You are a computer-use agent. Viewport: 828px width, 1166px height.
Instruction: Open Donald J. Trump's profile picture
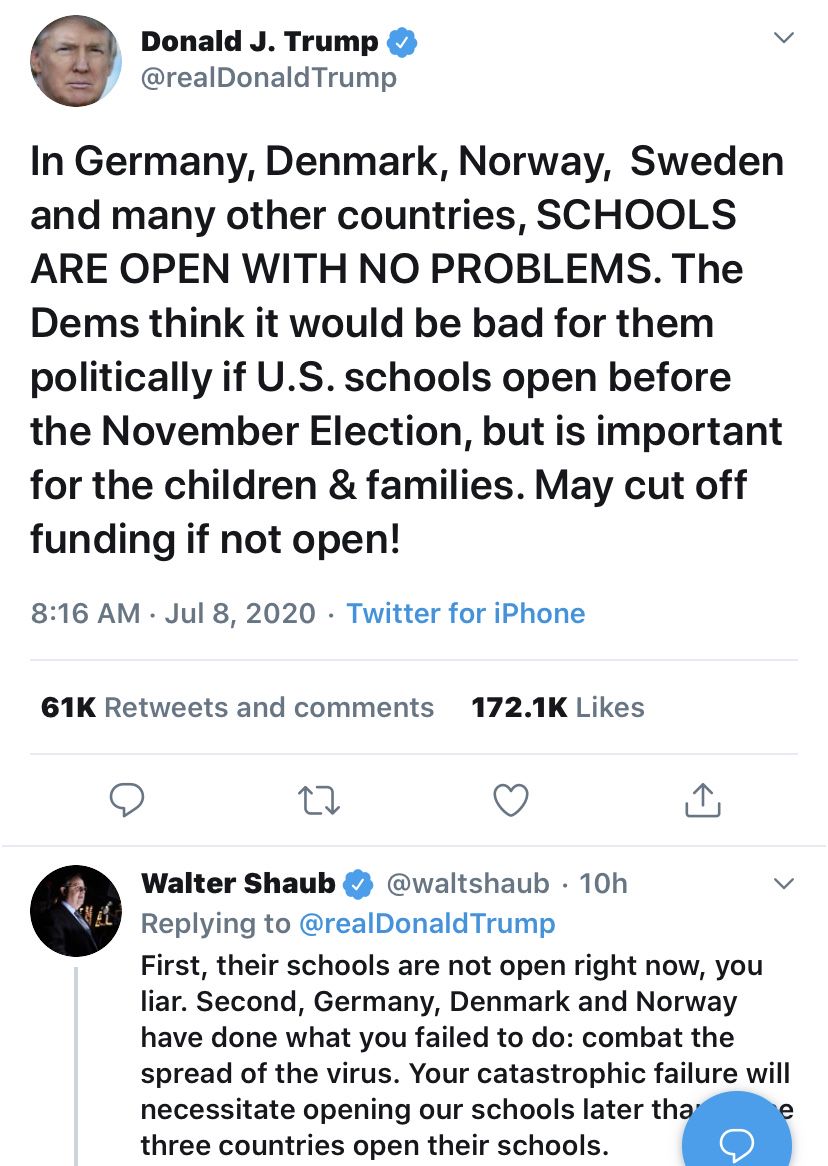click(x=76, y=61)
